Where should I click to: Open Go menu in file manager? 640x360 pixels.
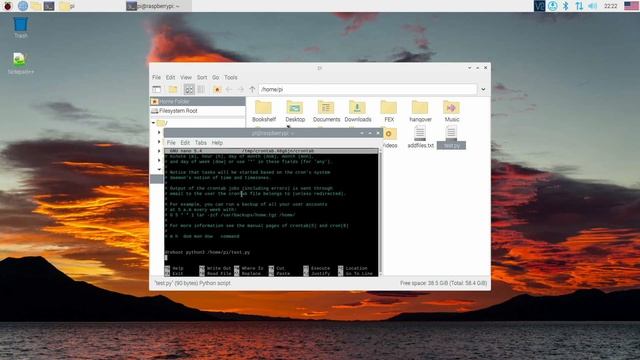pos(216,77)
